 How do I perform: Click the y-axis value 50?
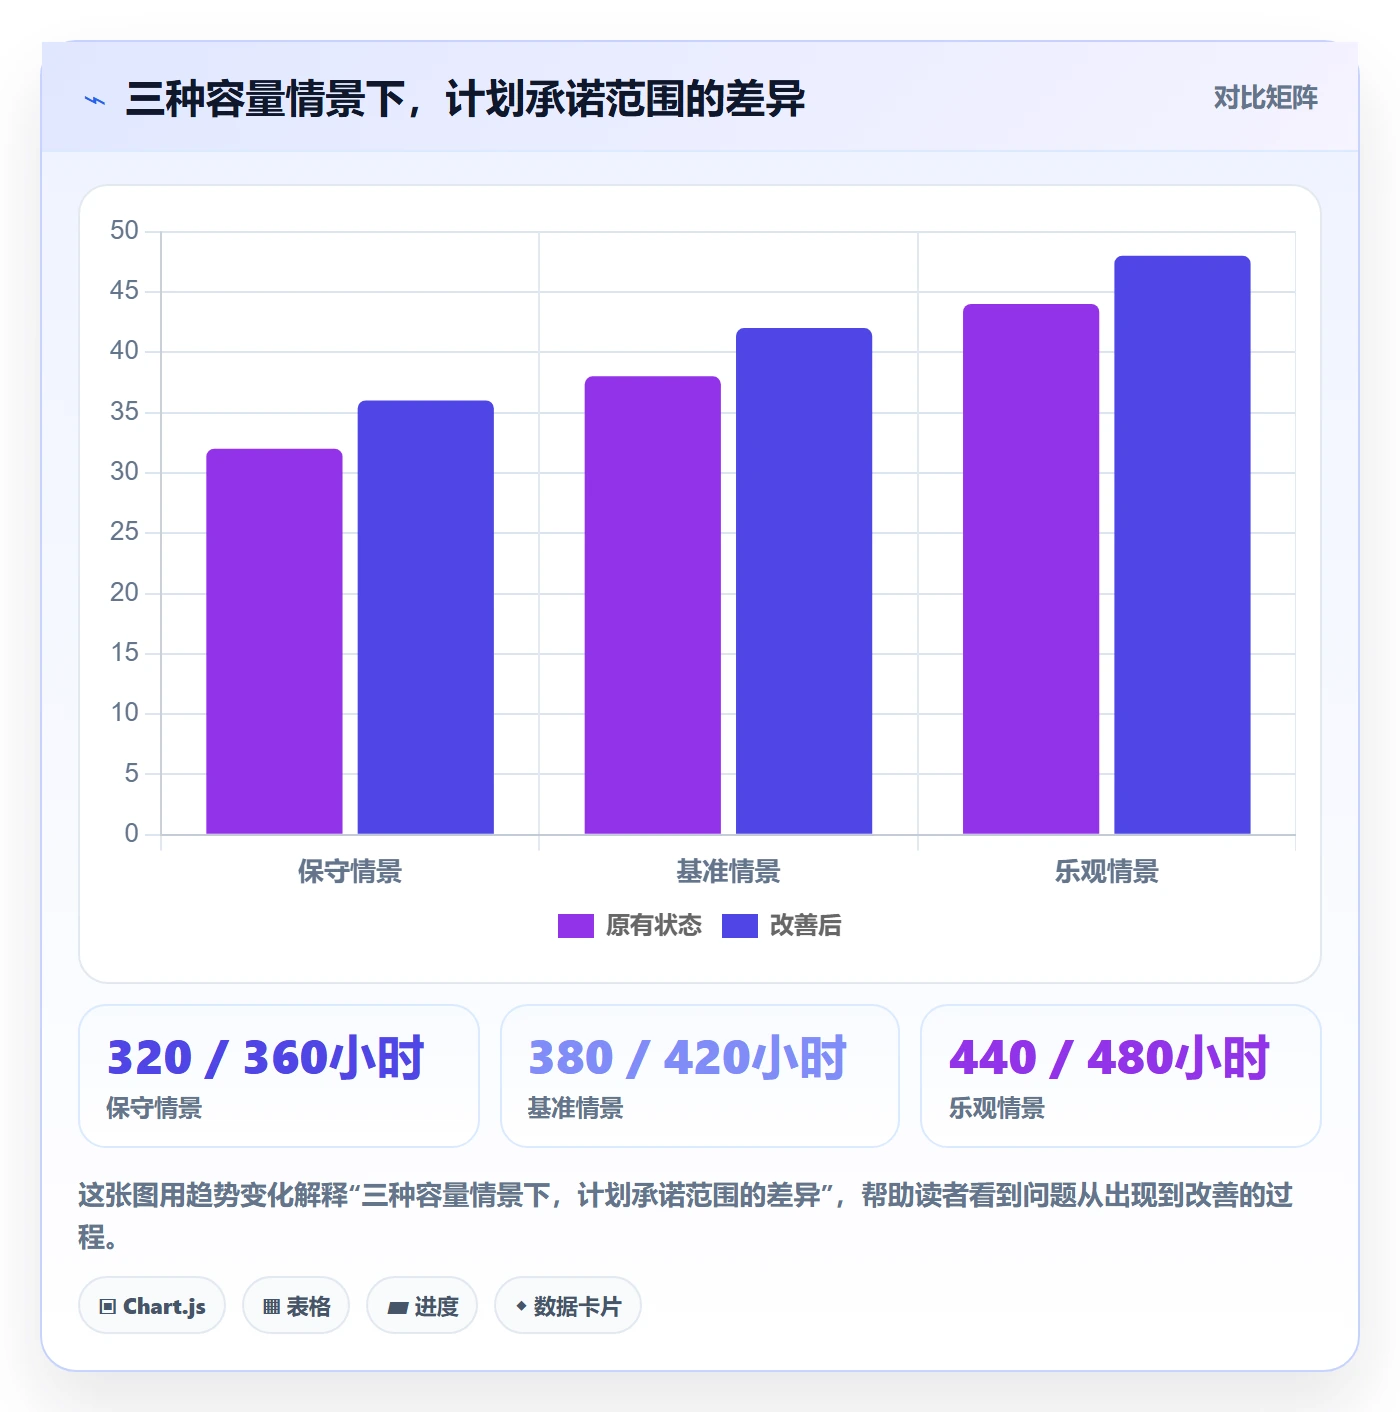(124, 231)
